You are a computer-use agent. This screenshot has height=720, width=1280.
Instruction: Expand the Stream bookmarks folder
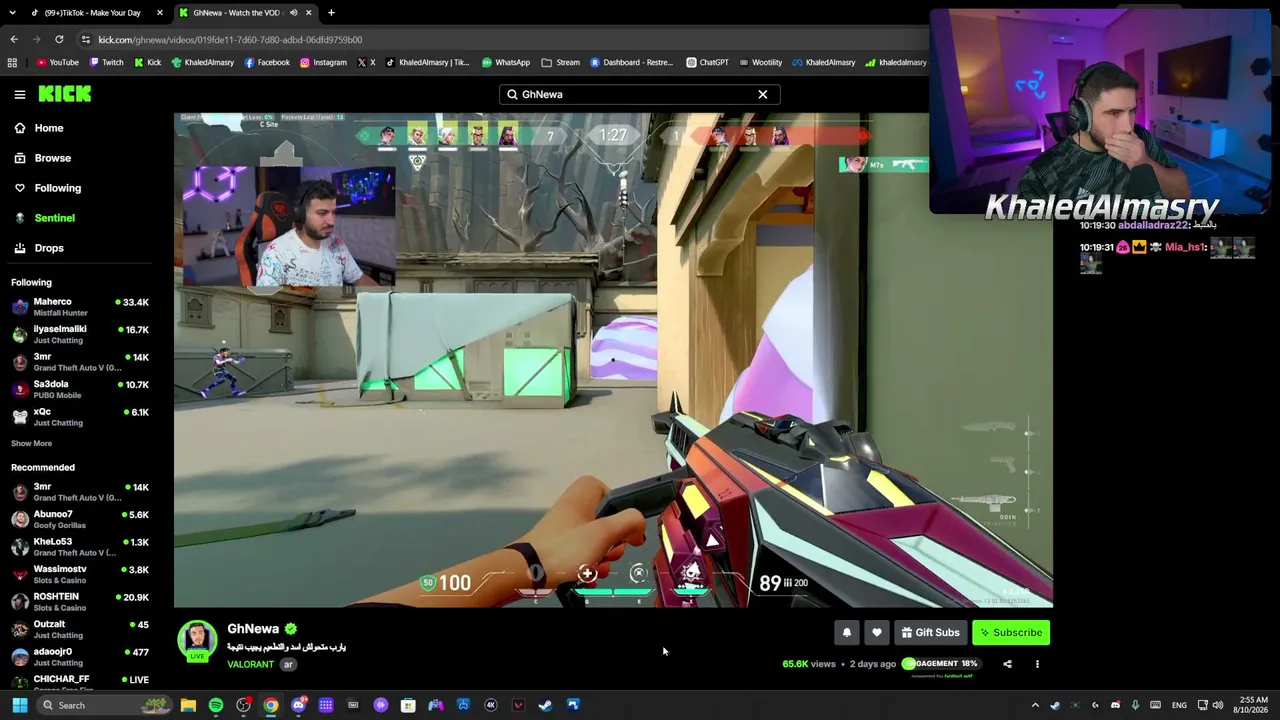(560, 62)
